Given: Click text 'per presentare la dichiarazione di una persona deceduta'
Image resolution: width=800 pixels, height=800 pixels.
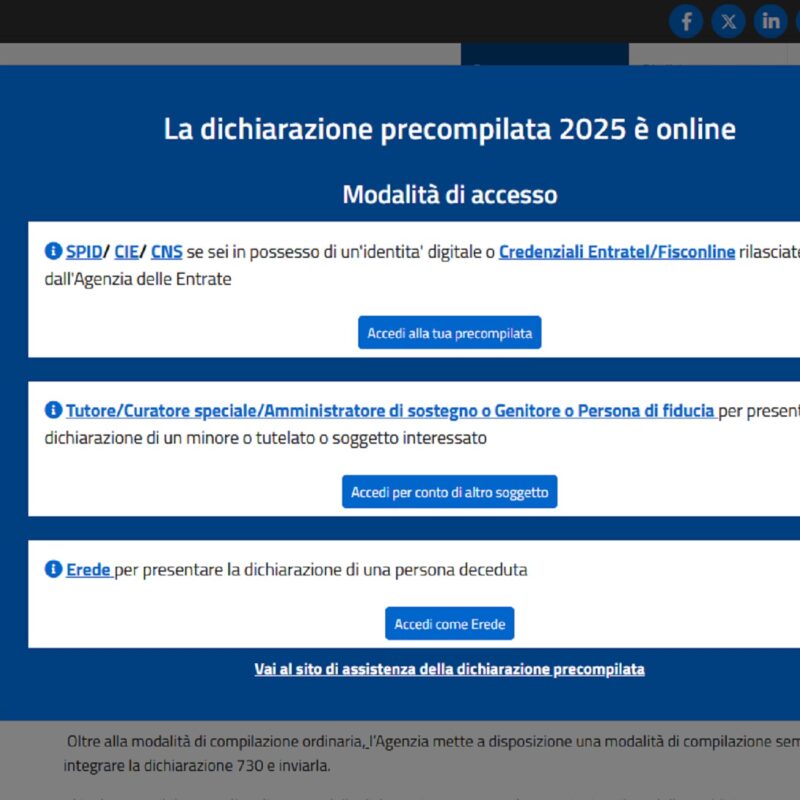Looking at the screenshot, I should (x=321, y=569).
